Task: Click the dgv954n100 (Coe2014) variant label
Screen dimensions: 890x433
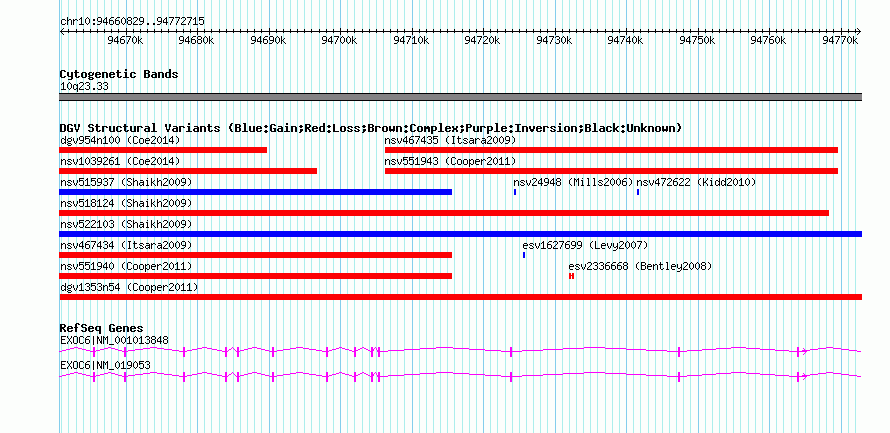Action: pyautogui.click(x=120, y=140)
